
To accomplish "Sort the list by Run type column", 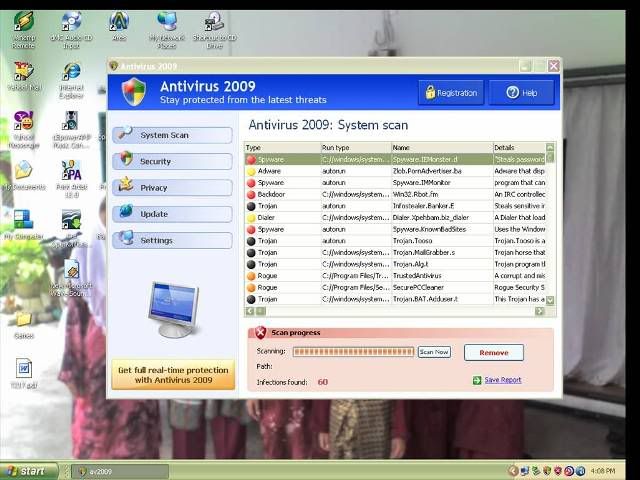I will pyautogui.click(x=356, y=148).
